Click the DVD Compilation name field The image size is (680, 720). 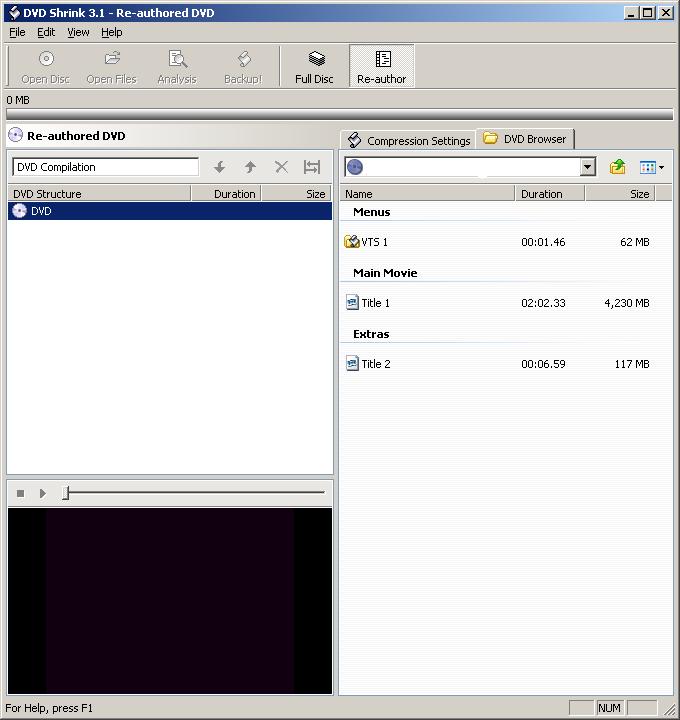pyautogui.click(x=106, y=167)
